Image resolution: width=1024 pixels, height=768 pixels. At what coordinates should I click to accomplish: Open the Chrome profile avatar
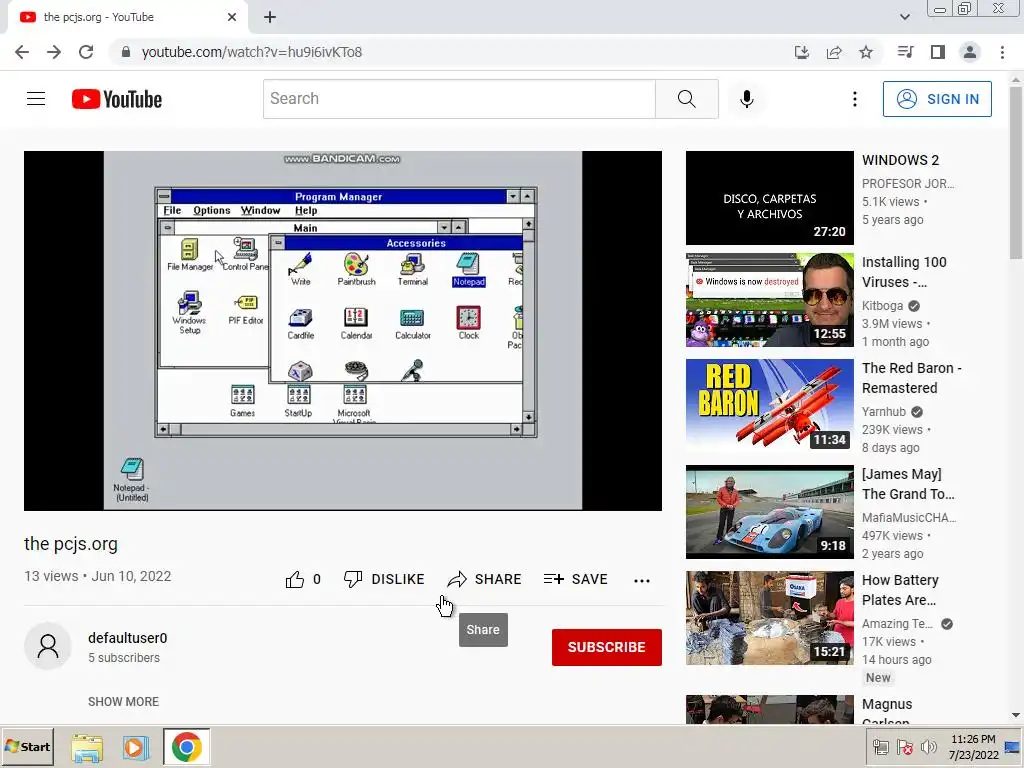click(970, 52)
